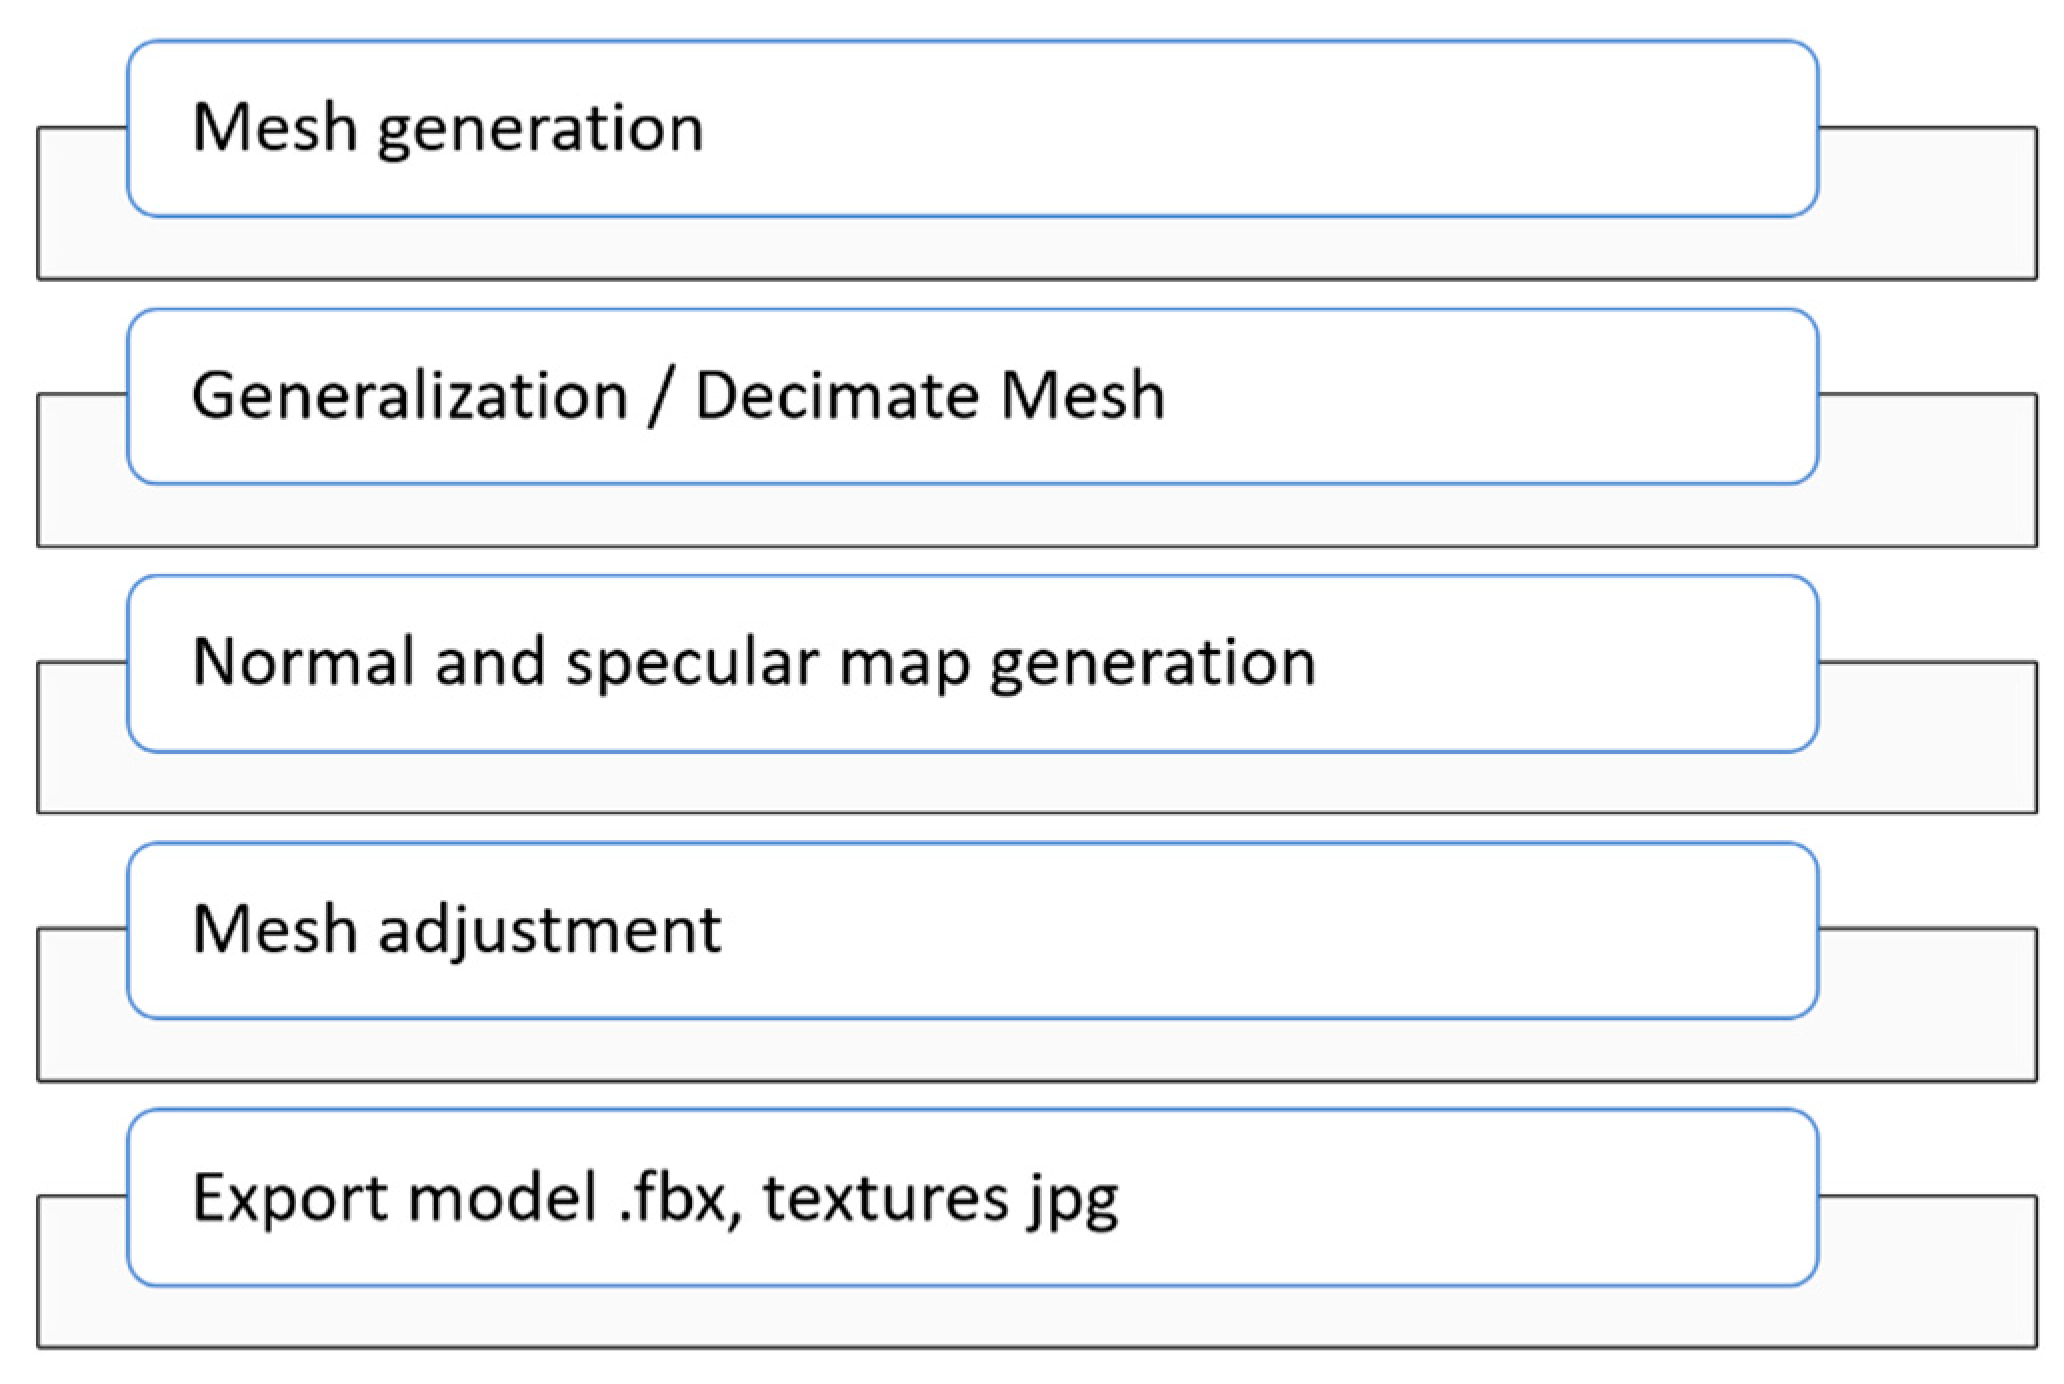Click the word textures
The image size is (2064, 1384).
click(x=885, y=1199)
